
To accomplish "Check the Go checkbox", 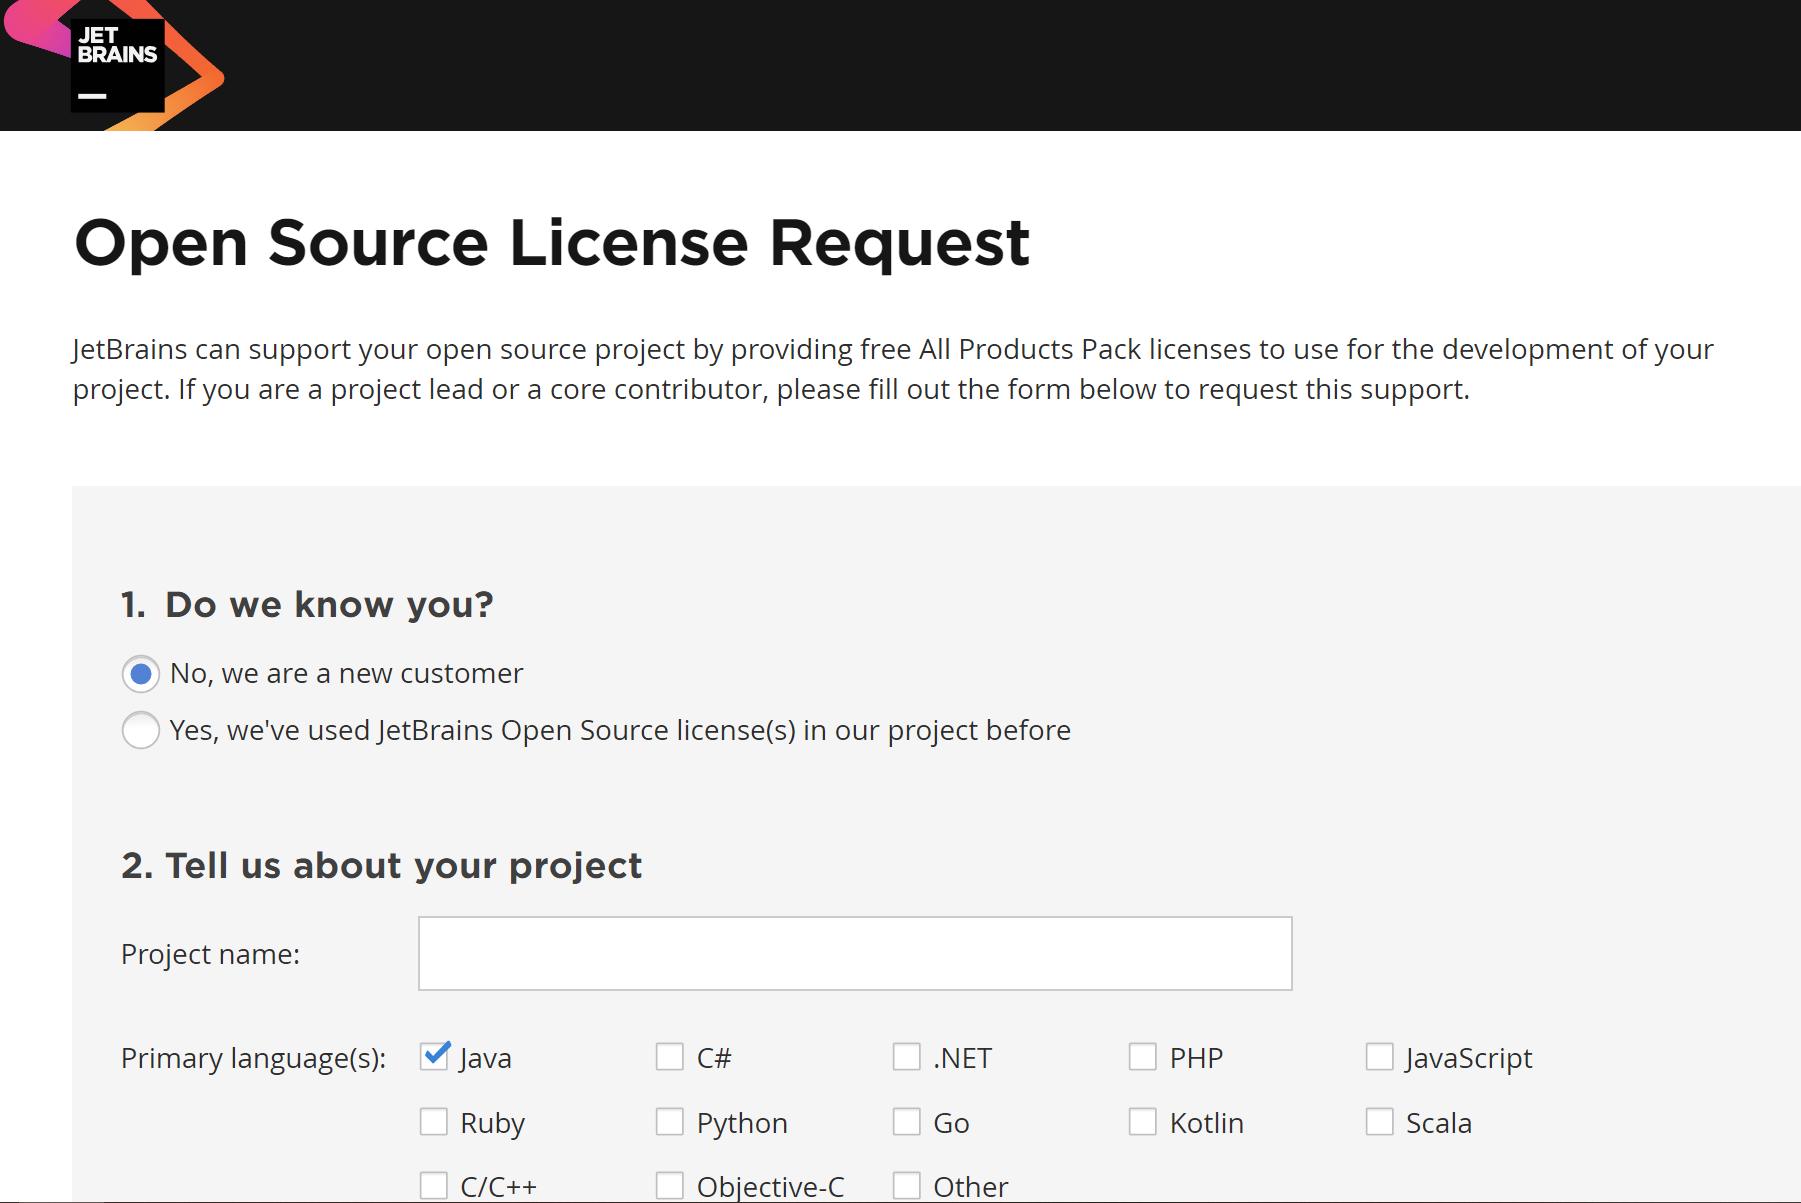I will point(906,1121).
